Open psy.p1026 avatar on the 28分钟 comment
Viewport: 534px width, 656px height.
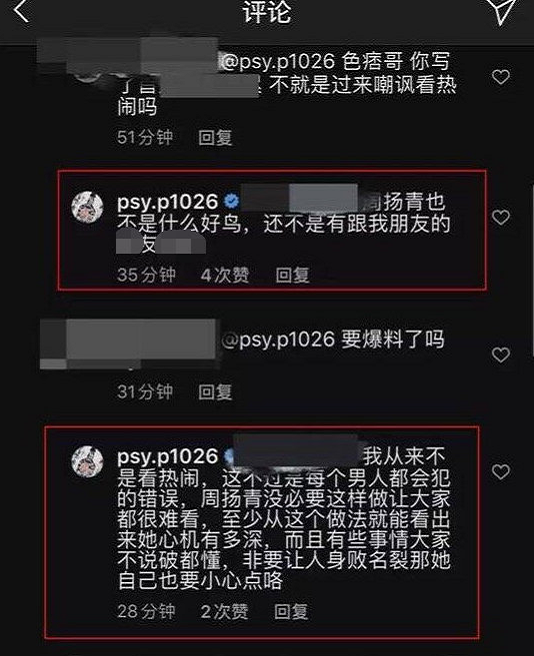(87, 461)
